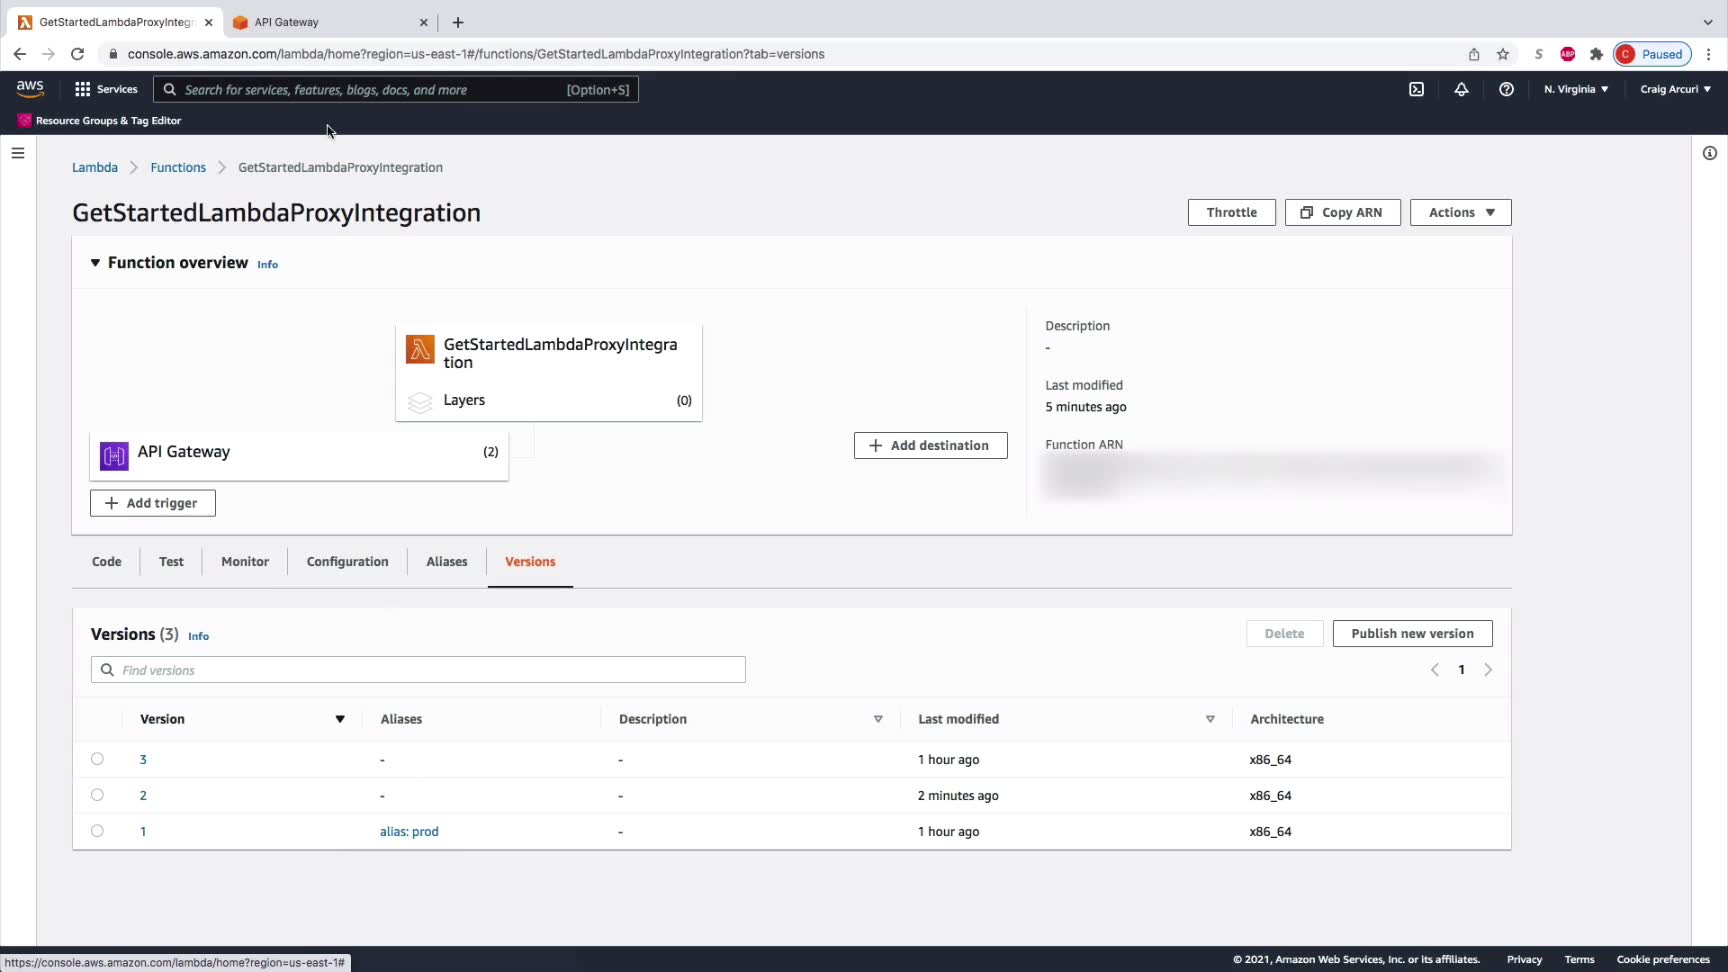Reload the page with the refresh icon

point(77,54)
